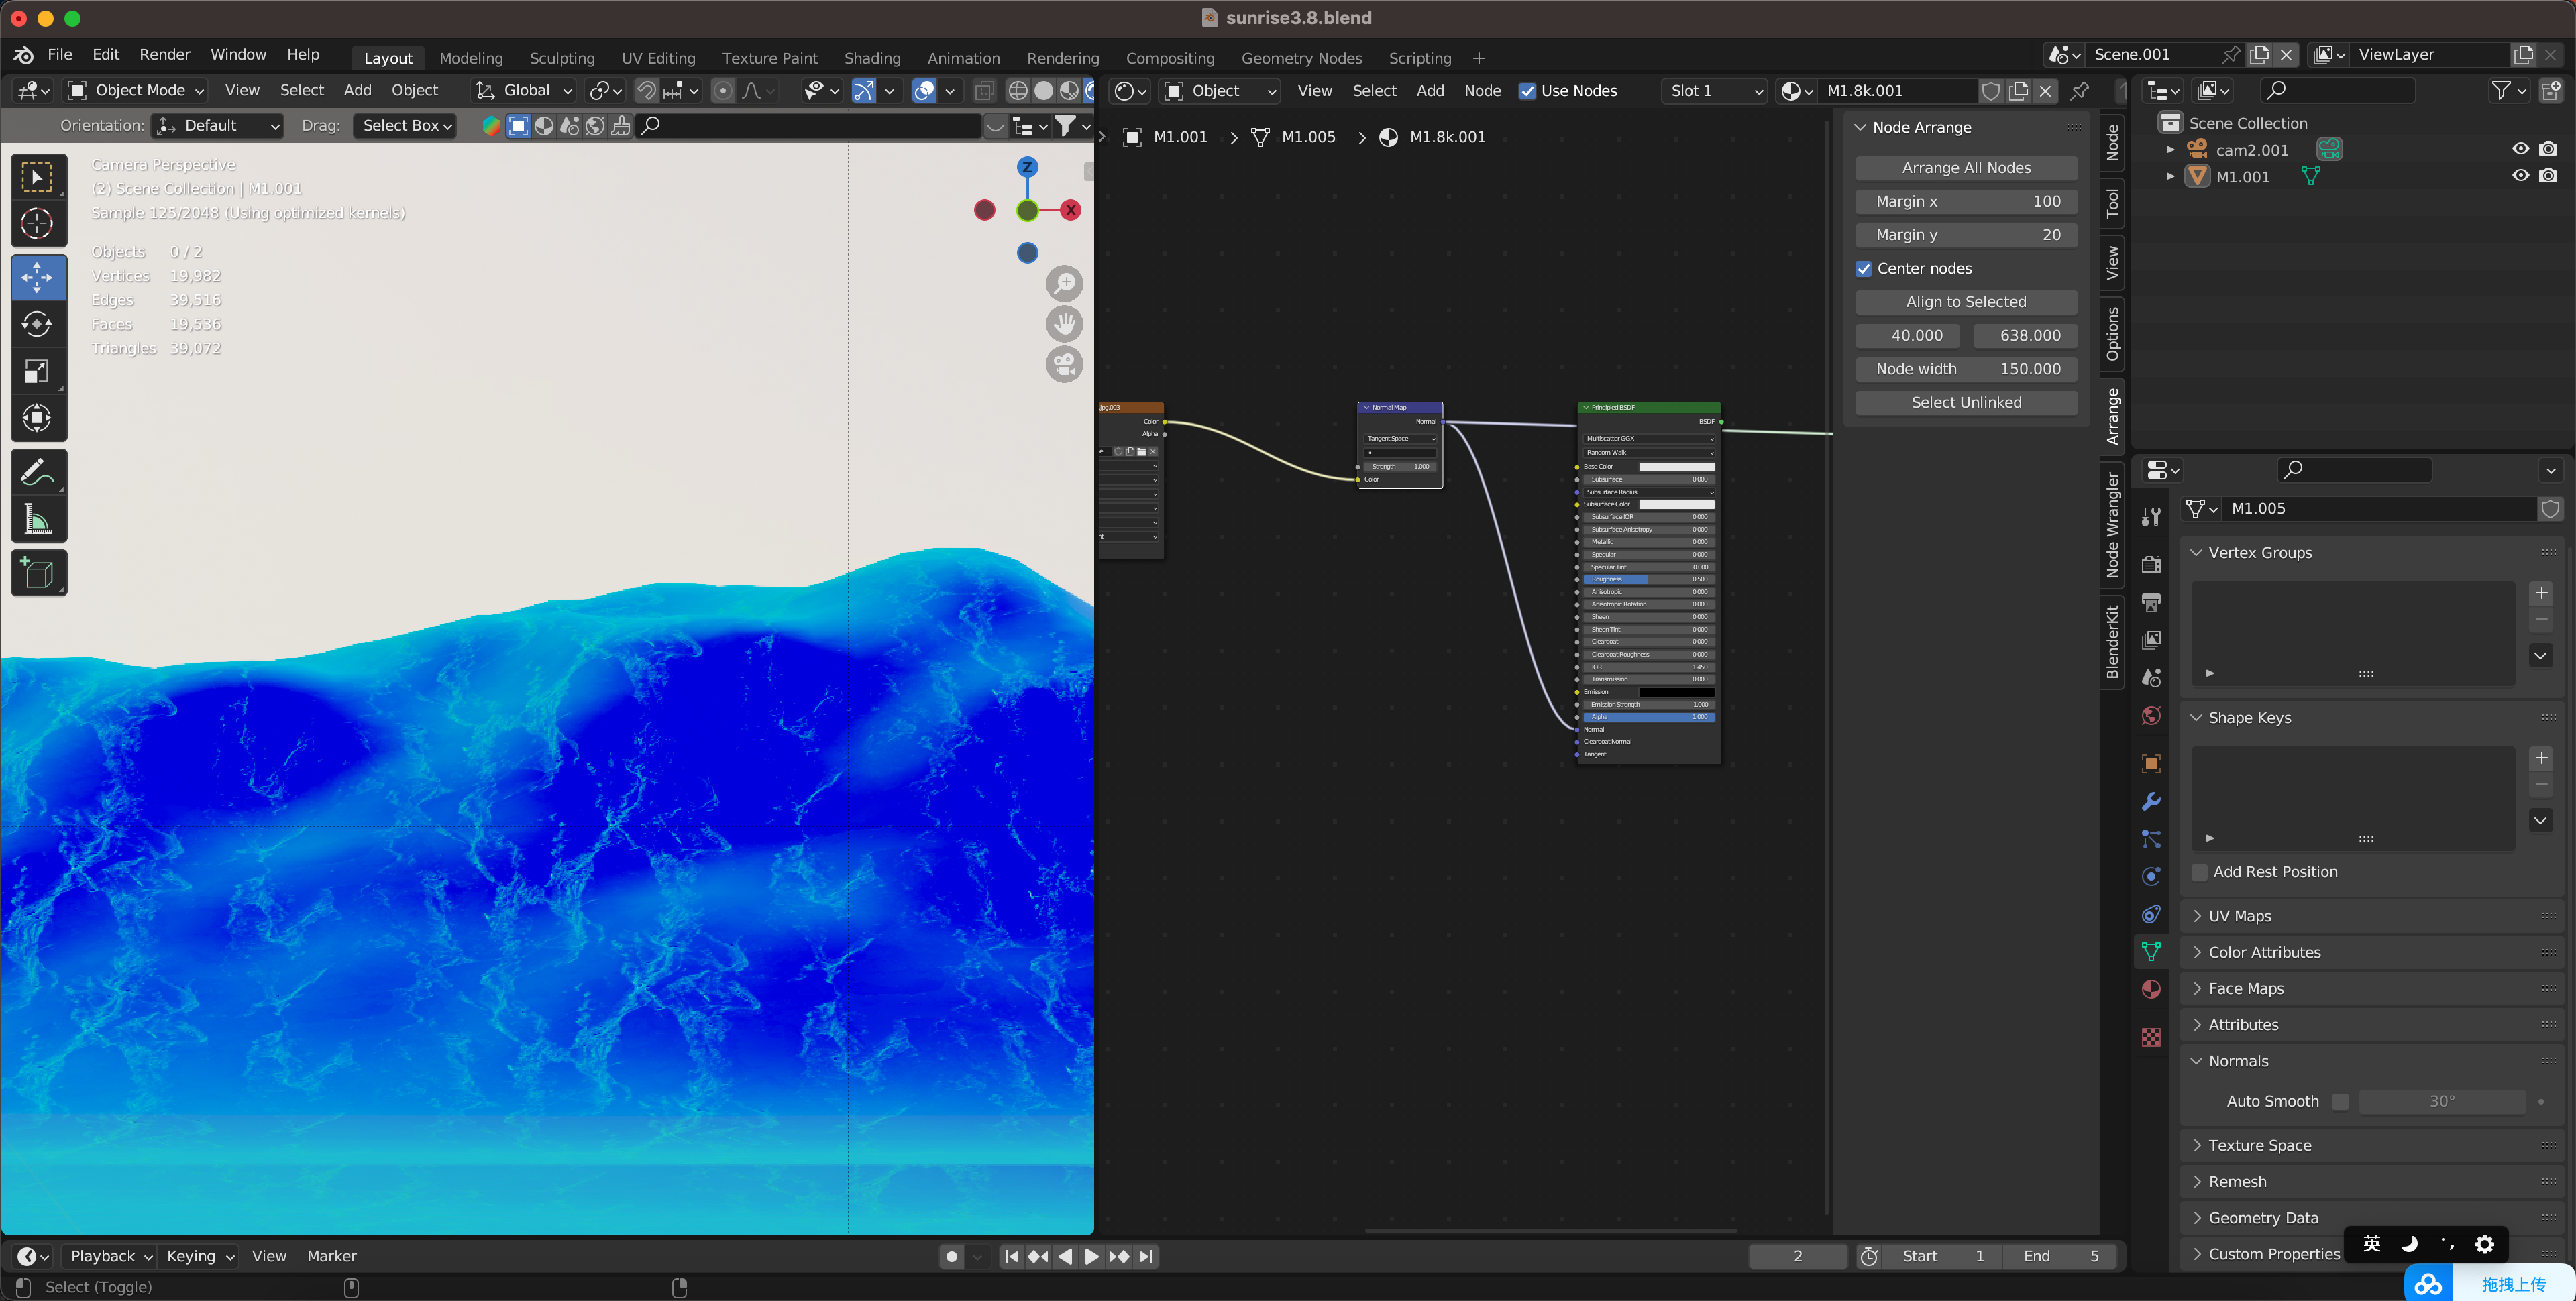Hide cam2.001 in viewport via eye icon
This screenshot has height=1301, width=2576.
click(x=2520, y=149)
